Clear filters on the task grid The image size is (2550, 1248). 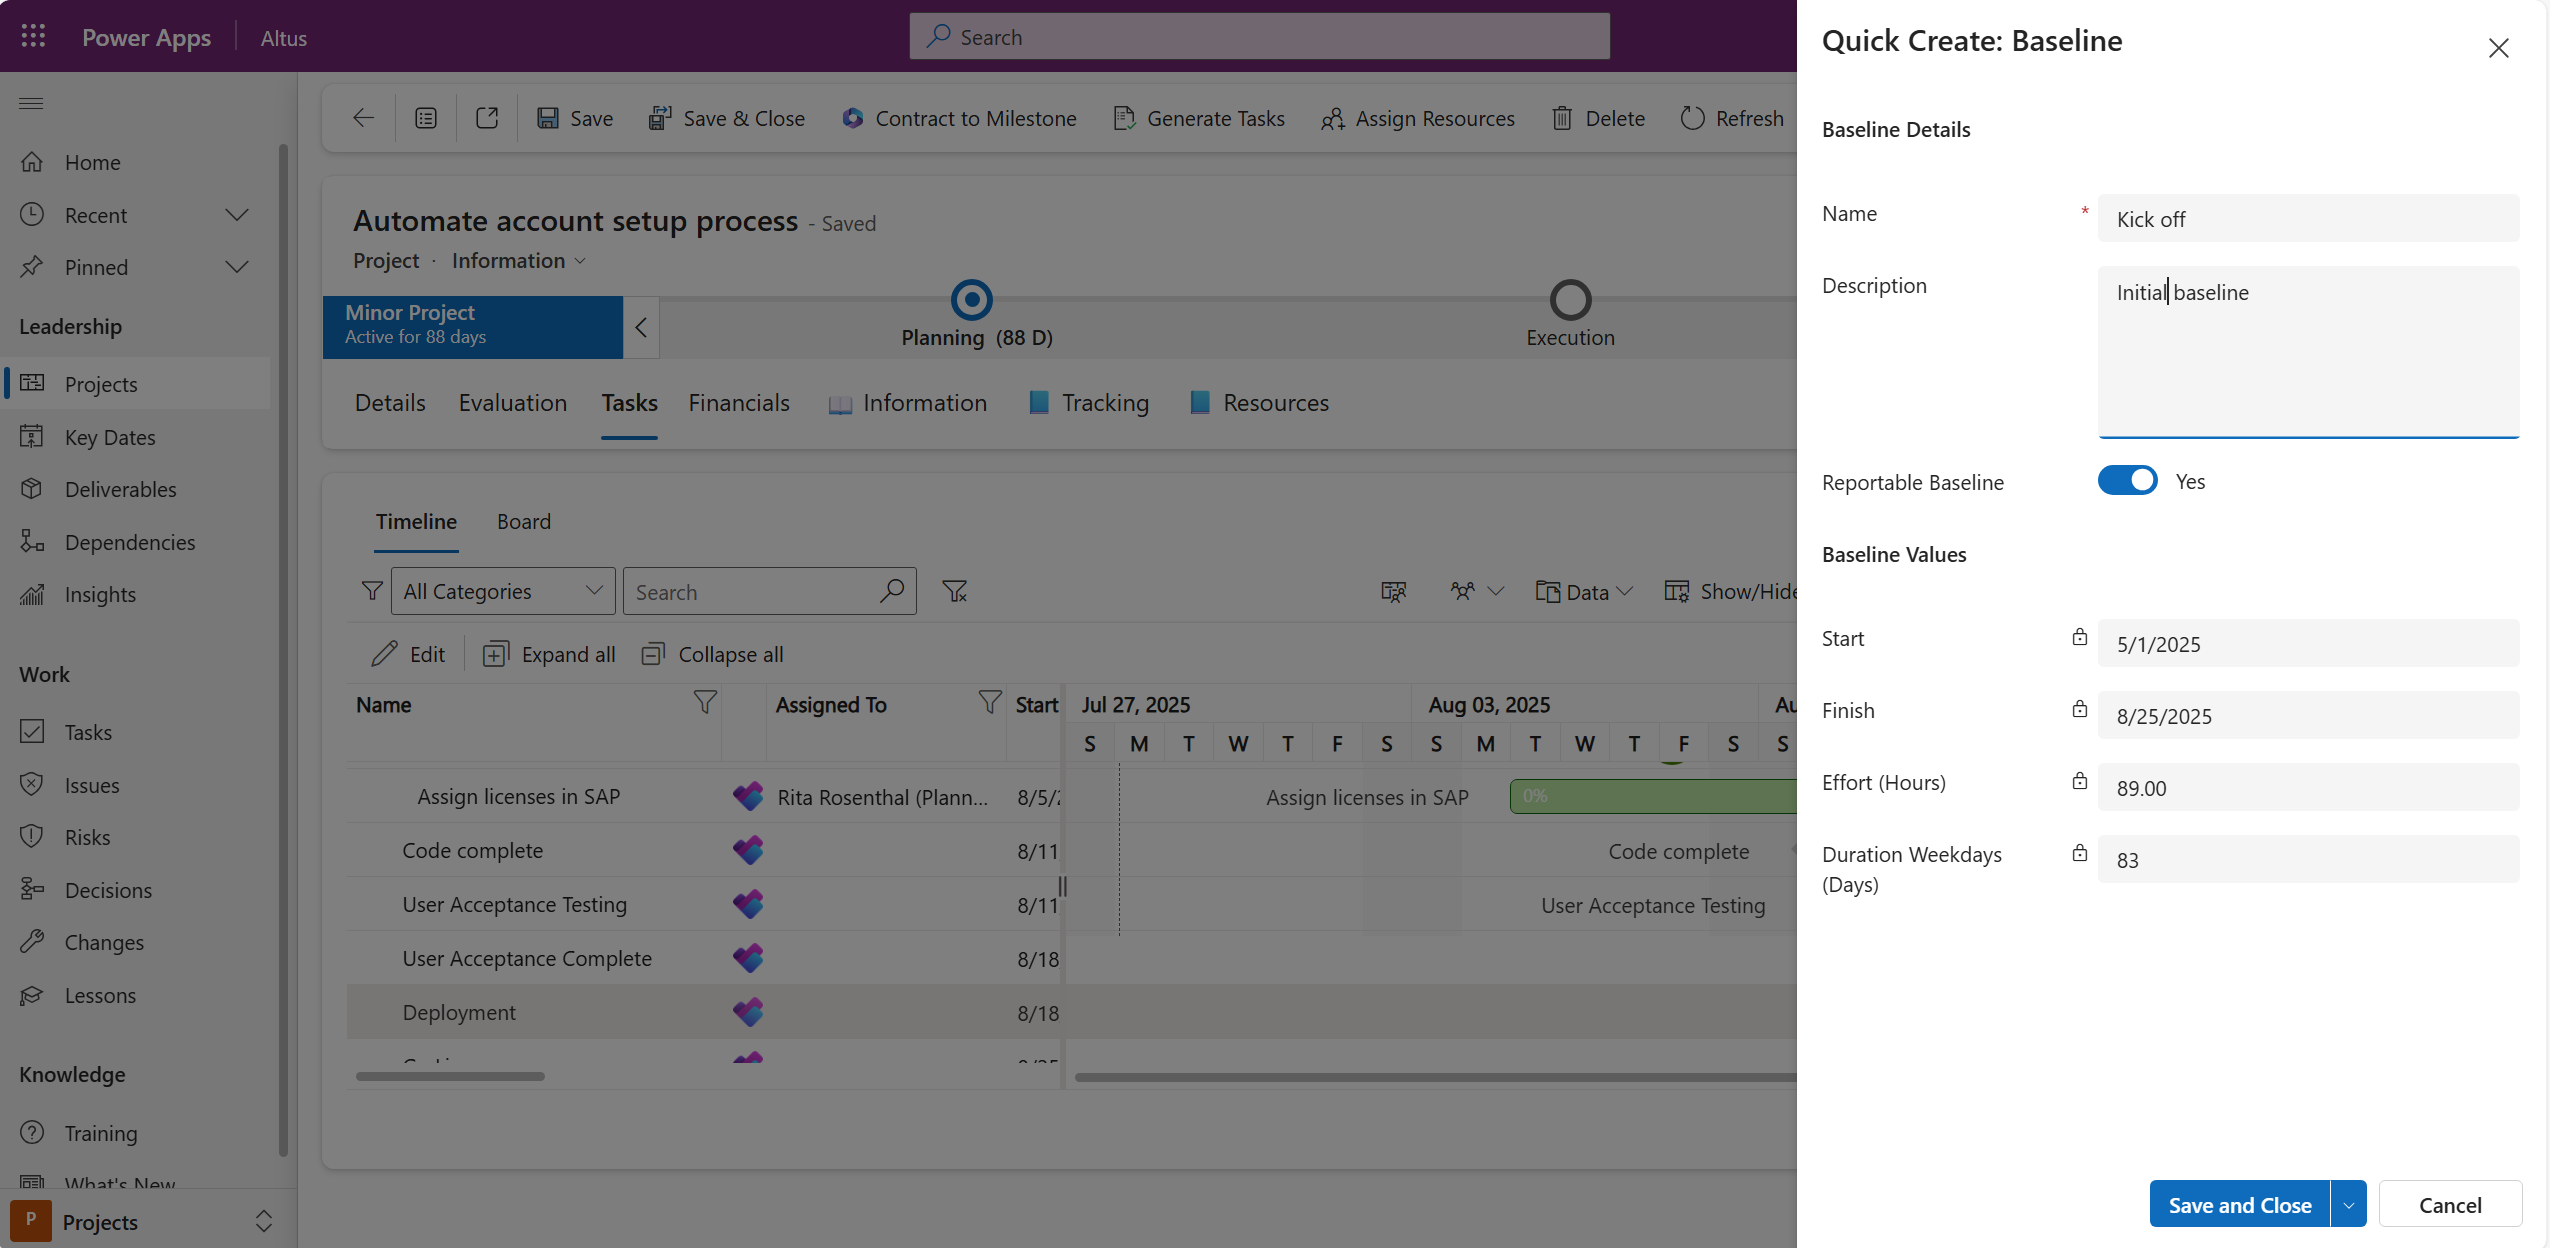click(954, 590)
